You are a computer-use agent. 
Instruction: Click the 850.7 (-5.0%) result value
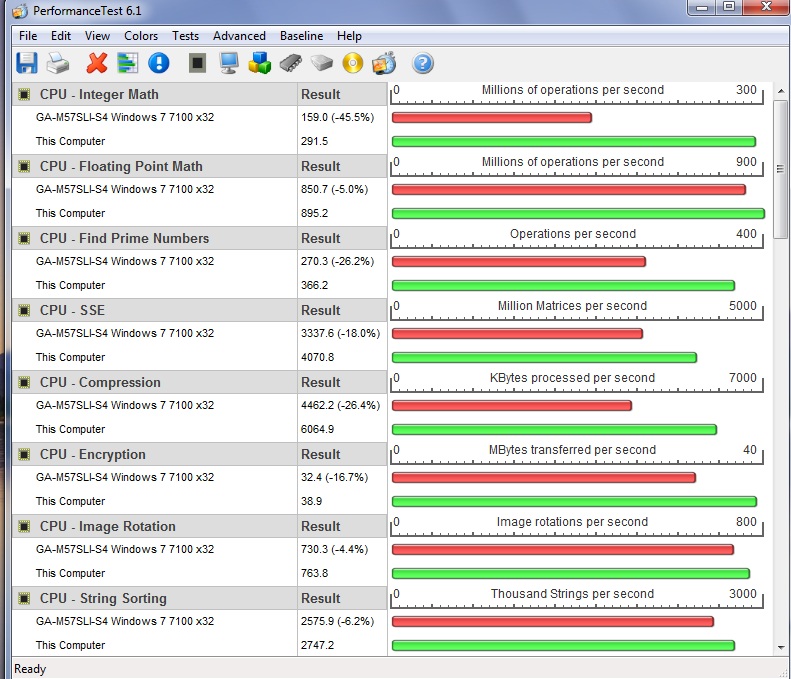tap(334, 190)
